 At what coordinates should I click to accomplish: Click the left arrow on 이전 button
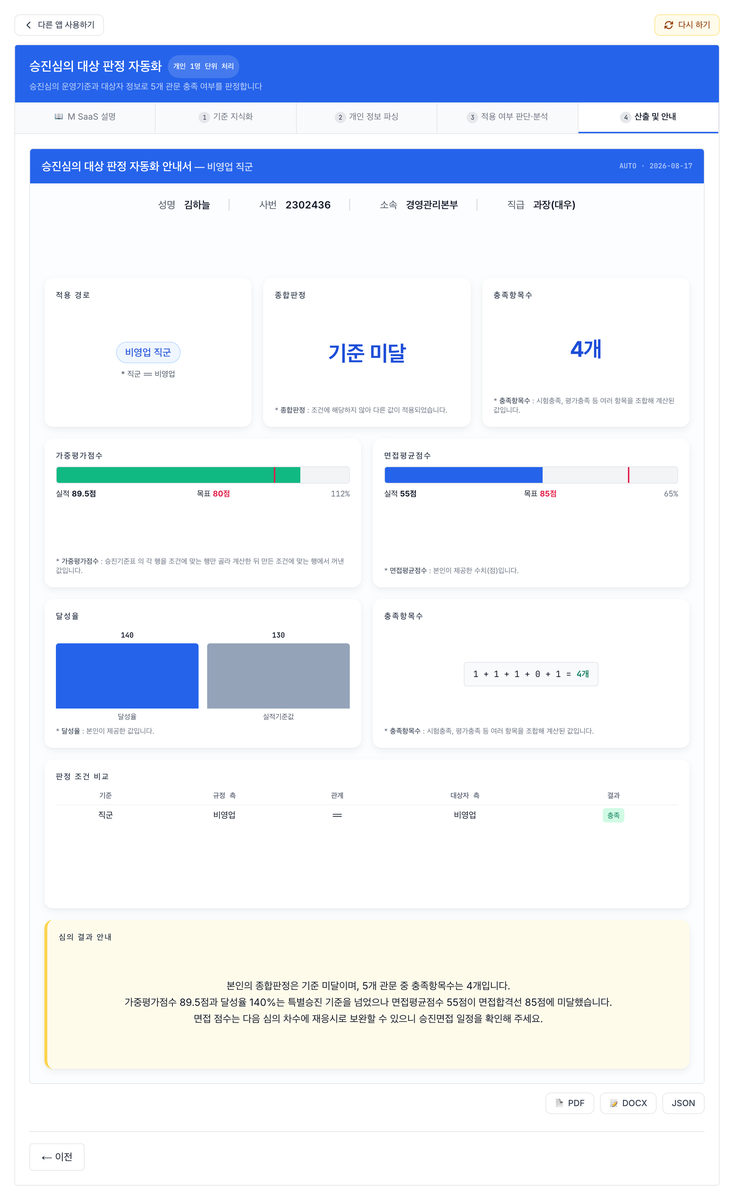click(x=46, y=1157)
